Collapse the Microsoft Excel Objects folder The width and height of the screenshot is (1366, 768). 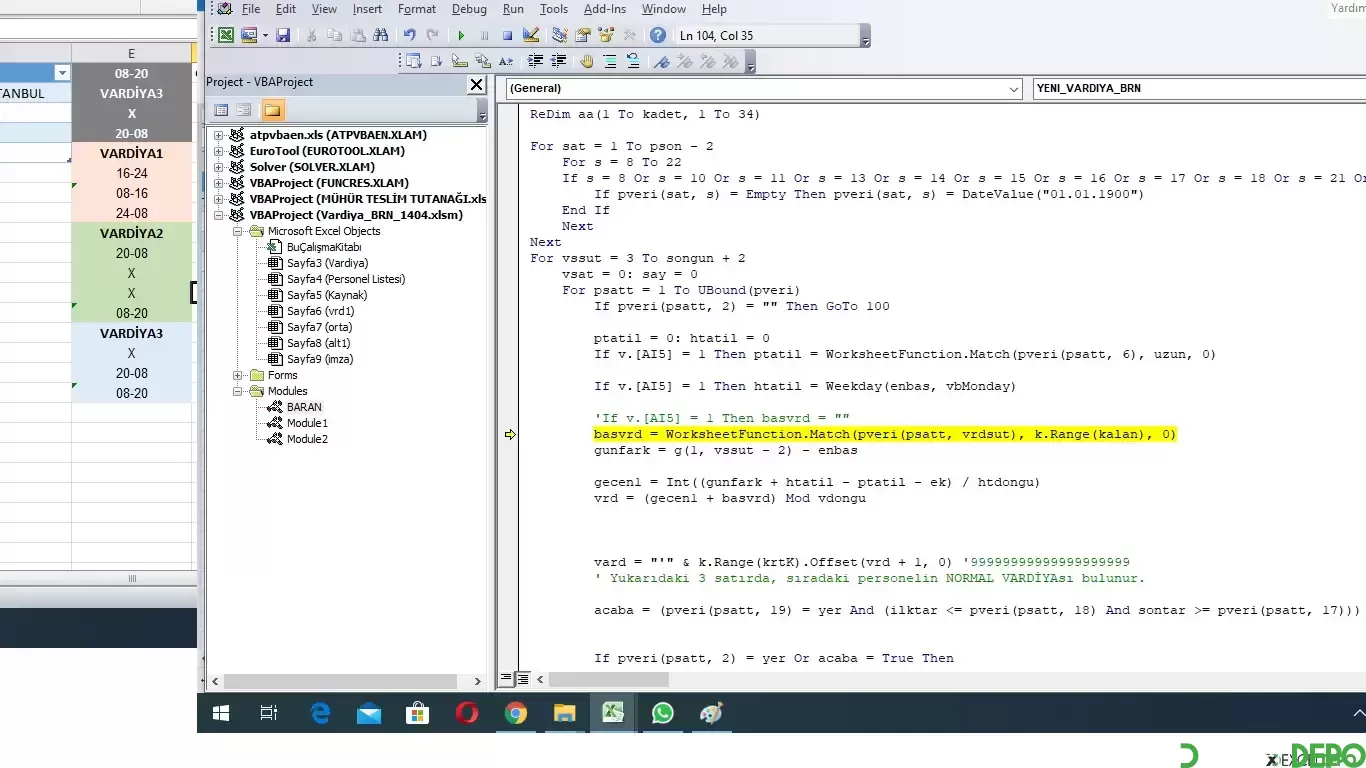coord(238,231)
